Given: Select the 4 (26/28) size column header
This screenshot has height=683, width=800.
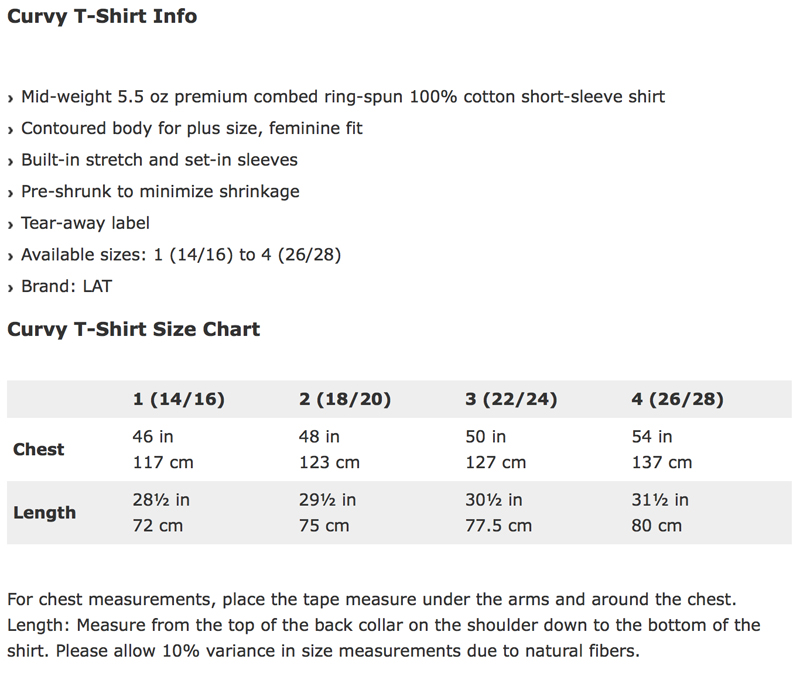Looking at the screenshot, I should tap(677, 400).
